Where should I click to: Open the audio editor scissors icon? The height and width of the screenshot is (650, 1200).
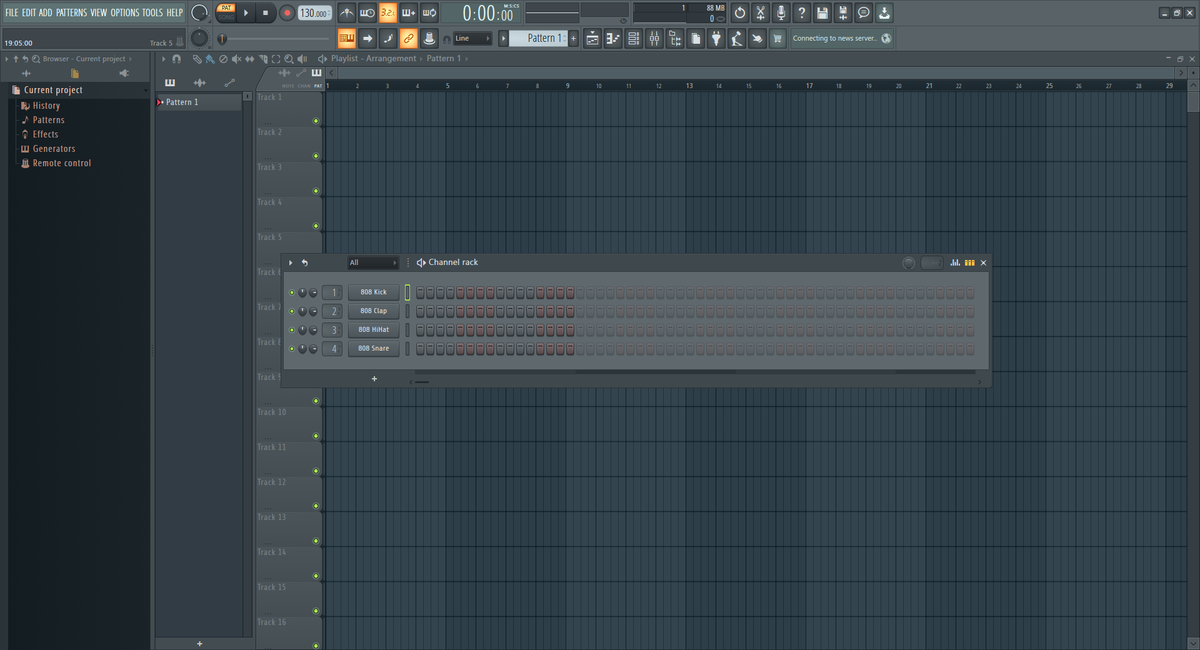point(760,13)
